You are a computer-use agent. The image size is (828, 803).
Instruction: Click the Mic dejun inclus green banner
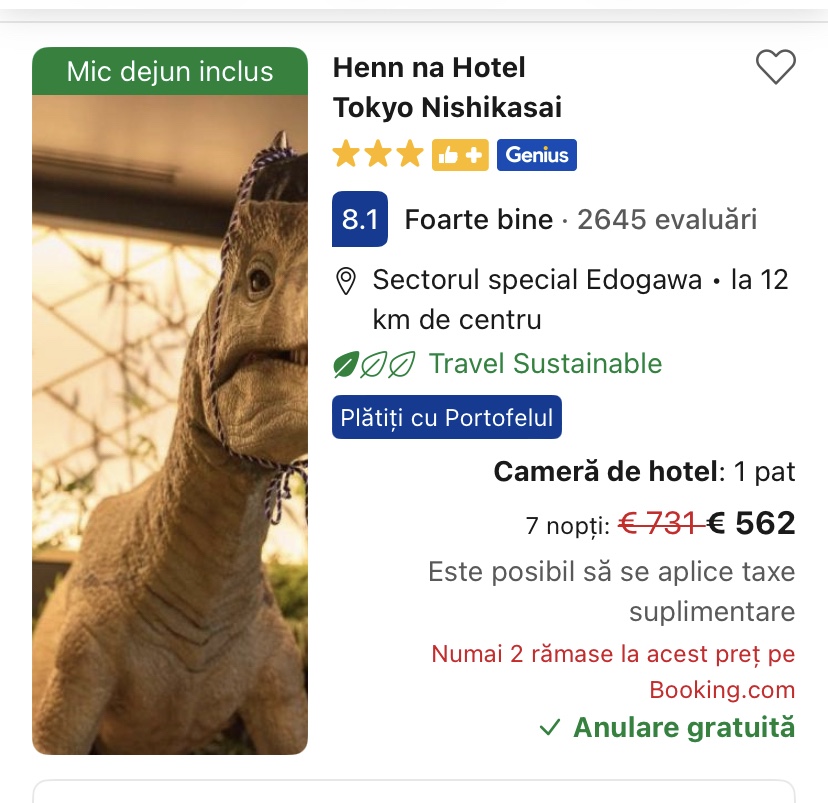click(x=170, y=72)
